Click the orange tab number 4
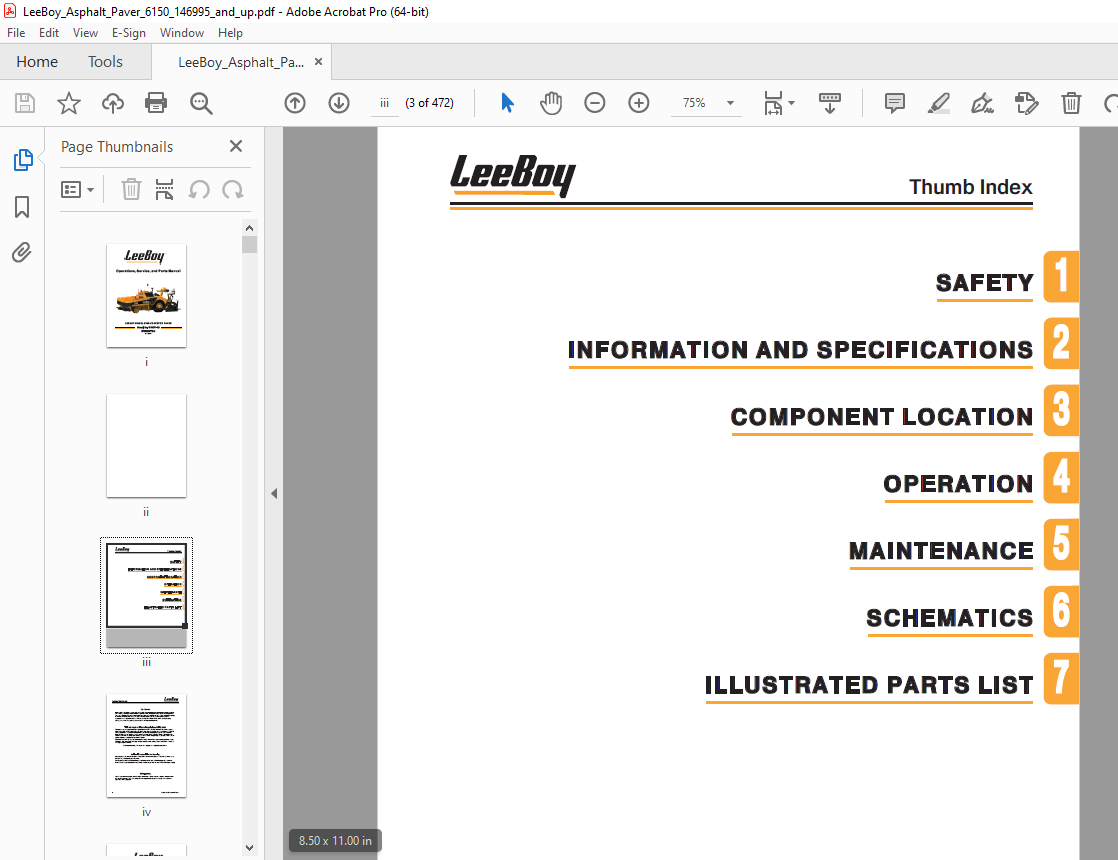 tap(1062, 477)
